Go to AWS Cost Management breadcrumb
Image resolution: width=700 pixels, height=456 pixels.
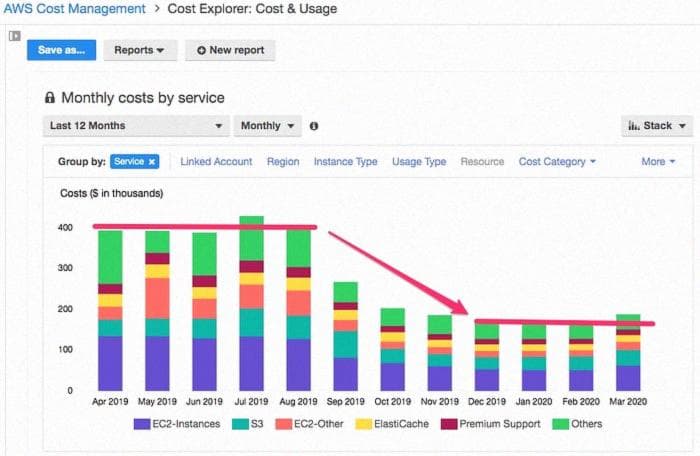(75, 8)
